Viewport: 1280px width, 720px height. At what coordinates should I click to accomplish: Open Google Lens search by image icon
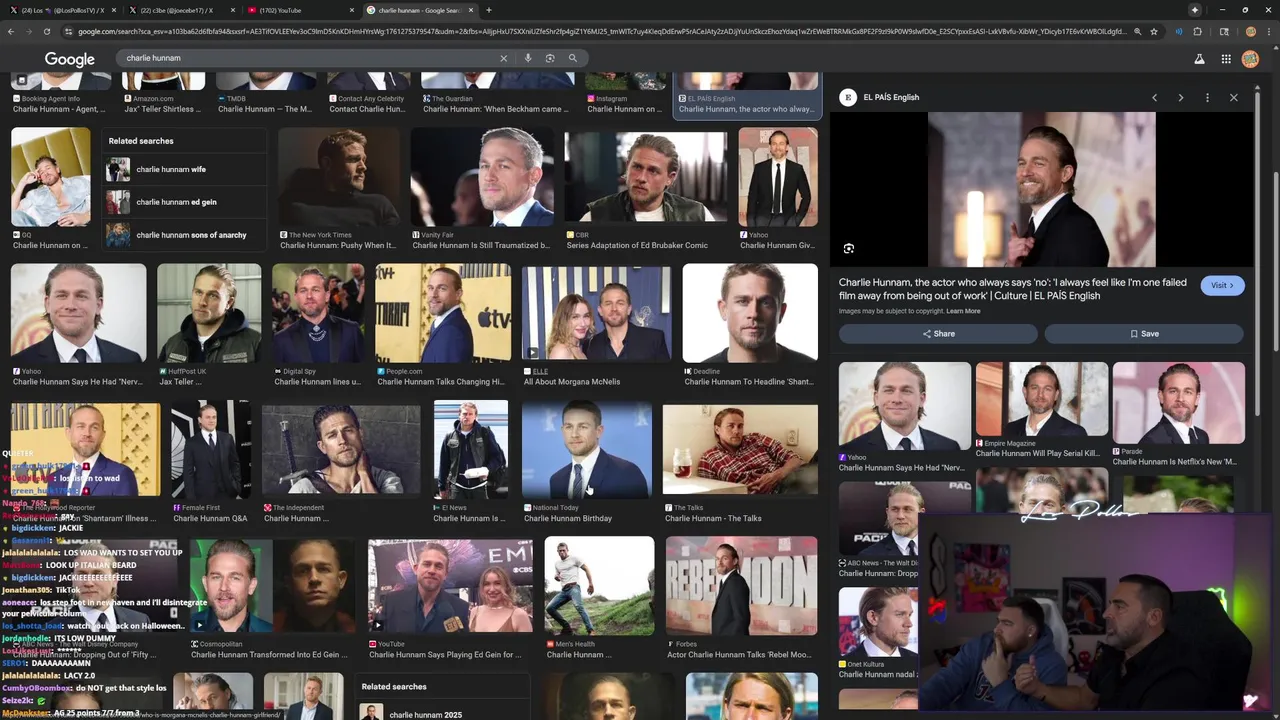[x=550, y=58]
